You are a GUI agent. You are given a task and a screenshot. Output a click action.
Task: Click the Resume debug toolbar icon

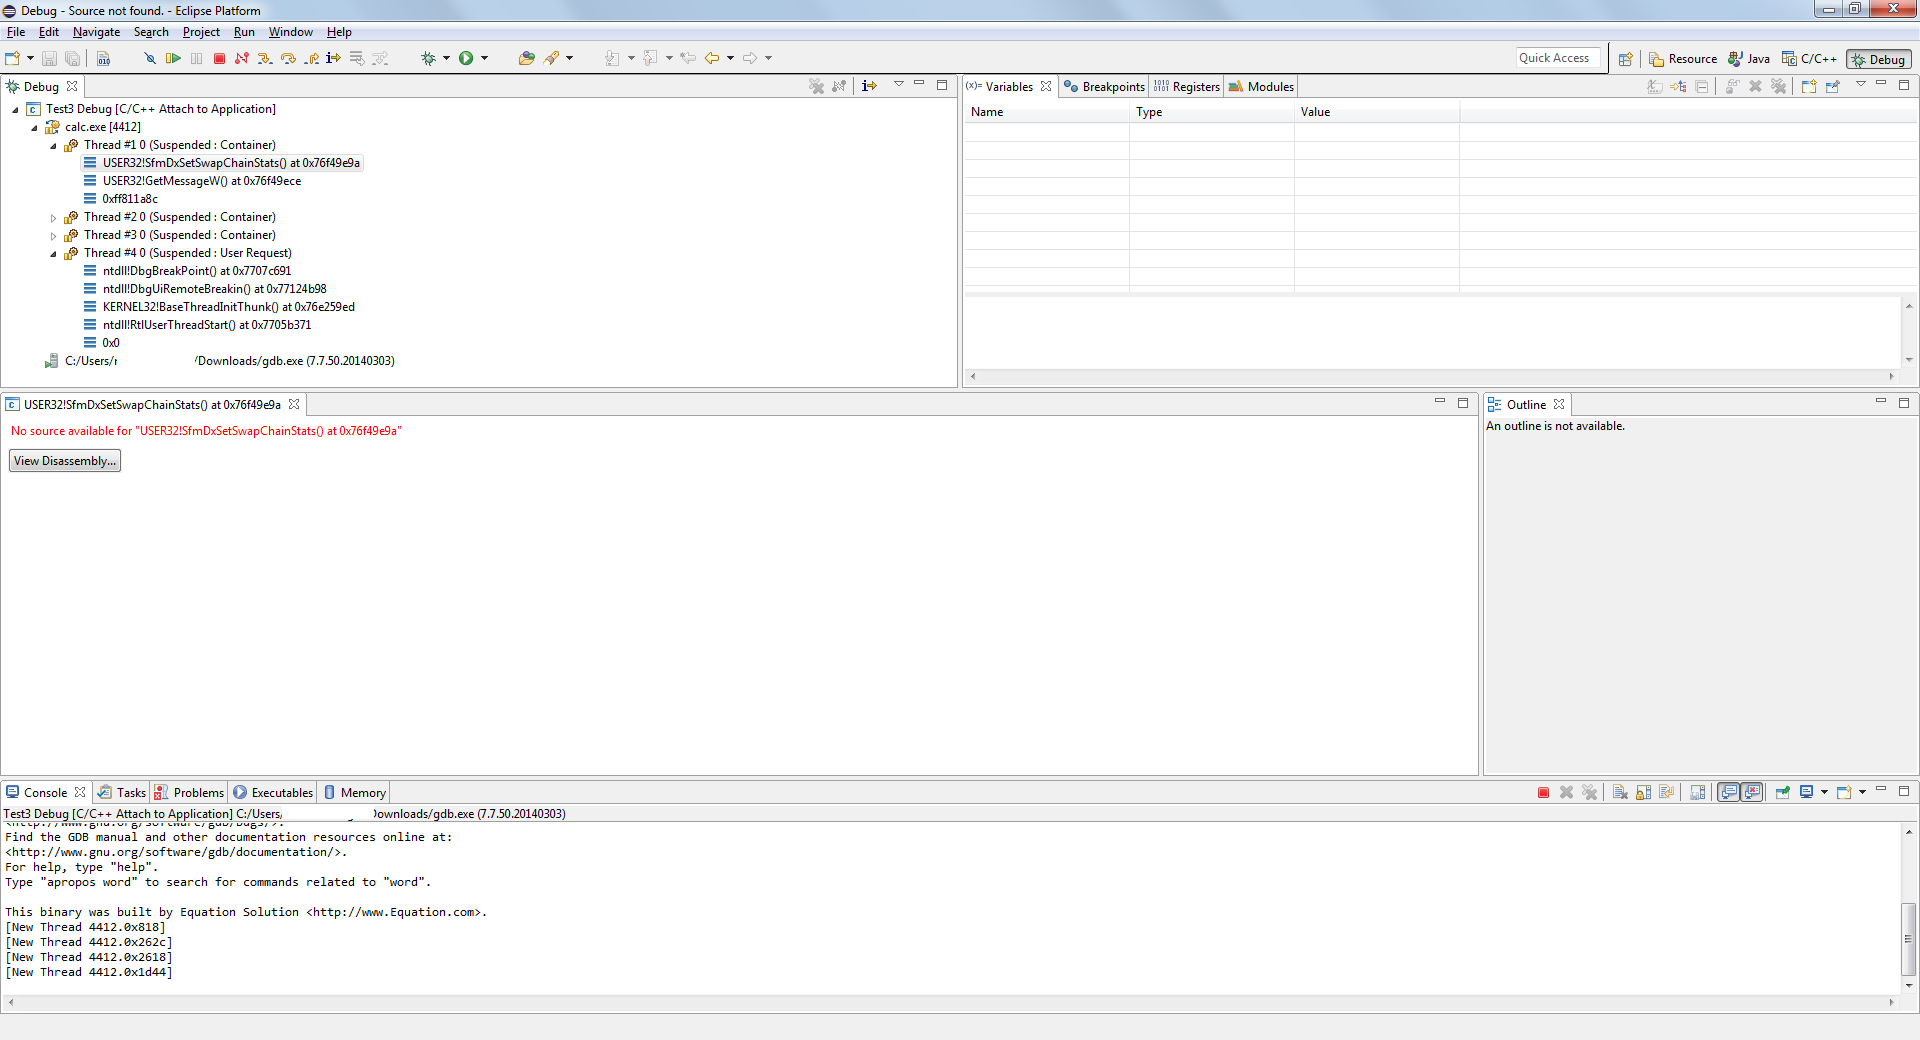[x=173, y=58]
